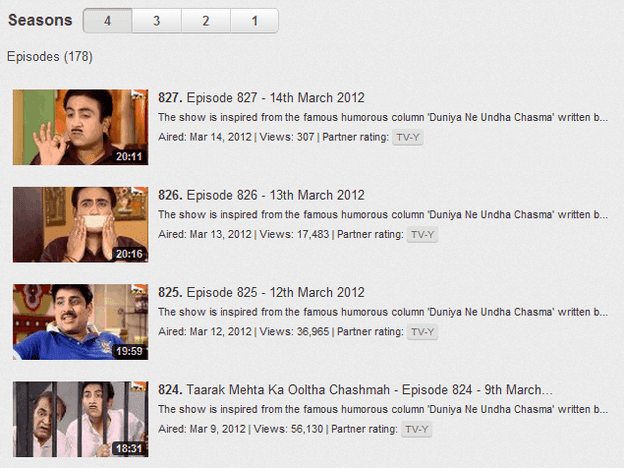Open title link 'Episode 827 - 14th March 2012'
This screenshot has width=624, height=468.
[275, 98]
